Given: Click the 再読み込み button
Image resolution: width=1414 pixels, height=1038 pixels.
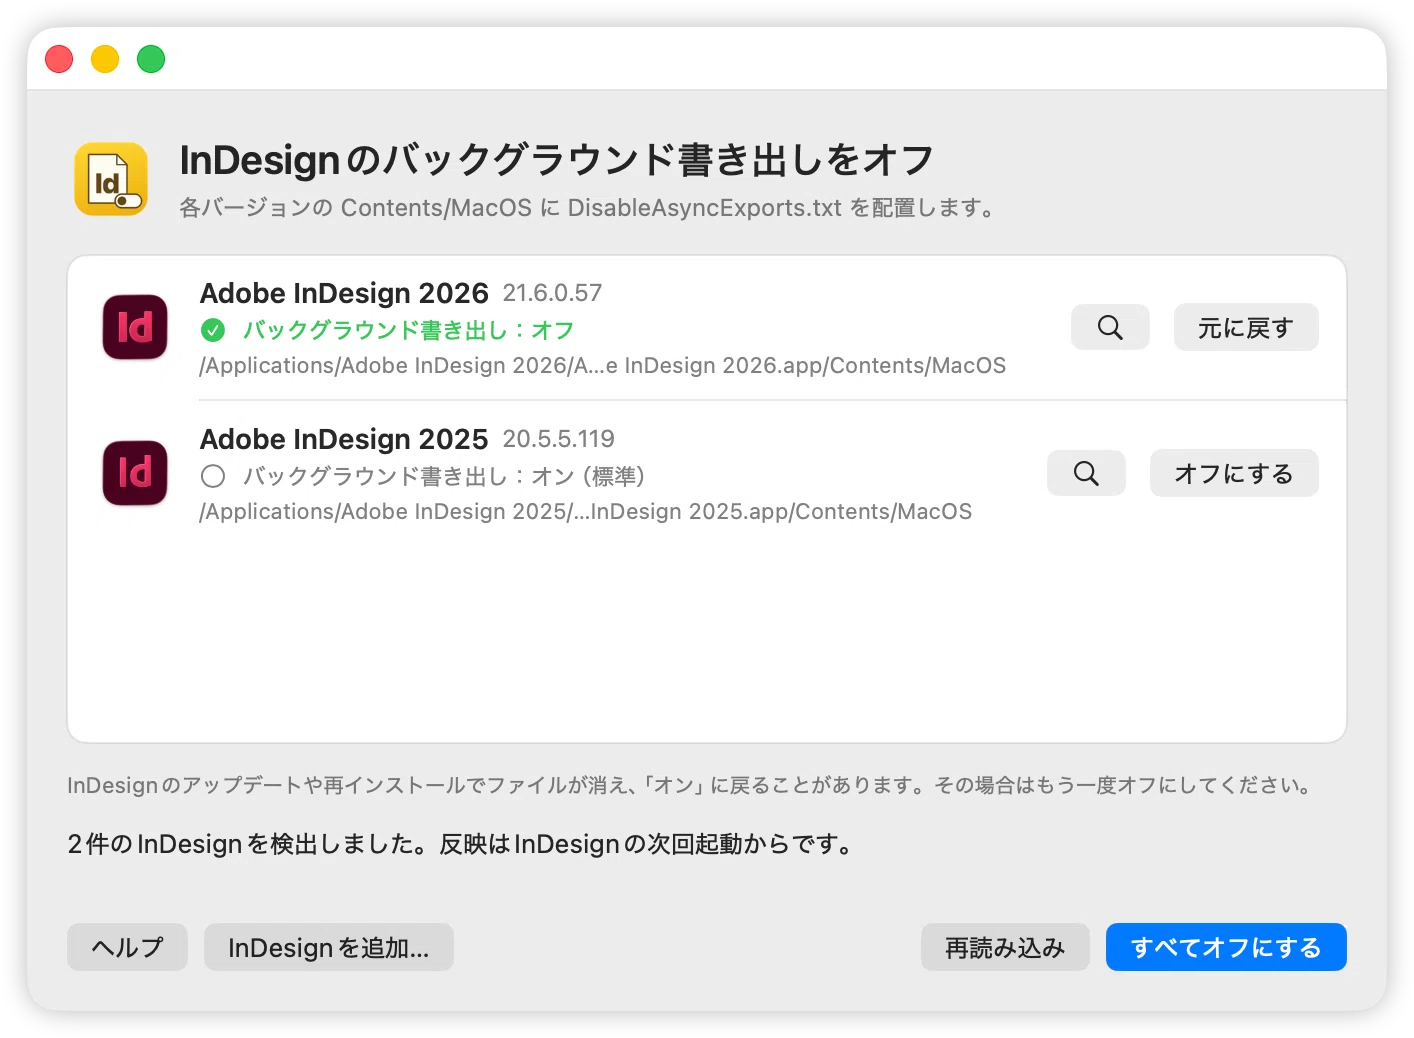Looking at the screenshot, I should [1005, 947].
